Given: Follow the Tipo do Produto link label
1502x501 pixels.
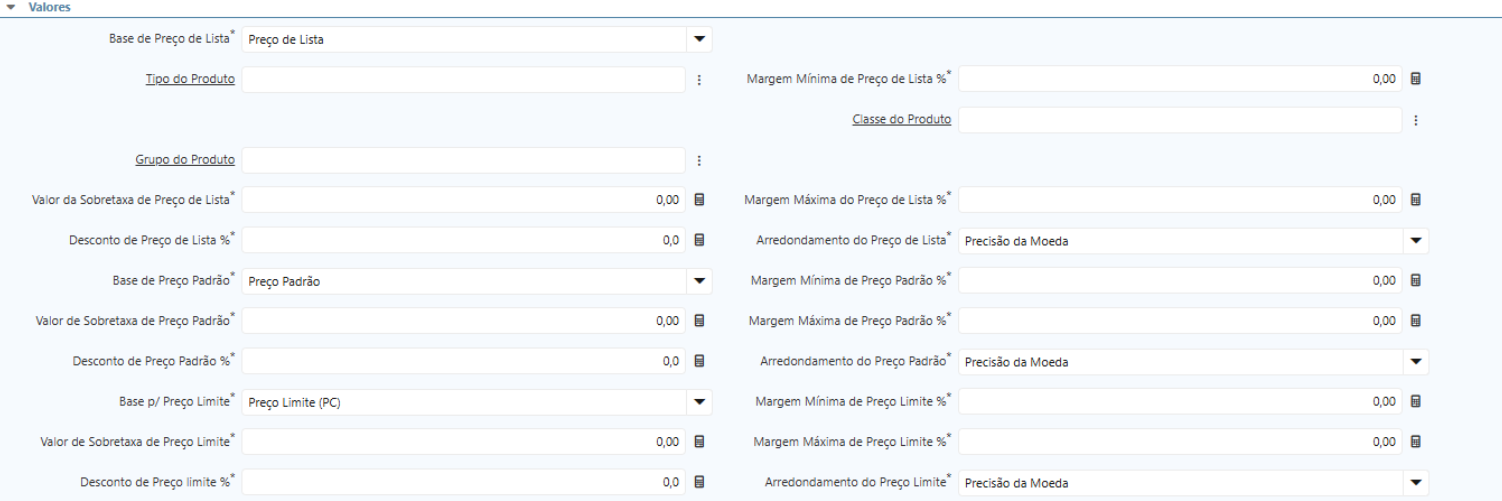Looking at the screenshot, I should click(190, 79).
